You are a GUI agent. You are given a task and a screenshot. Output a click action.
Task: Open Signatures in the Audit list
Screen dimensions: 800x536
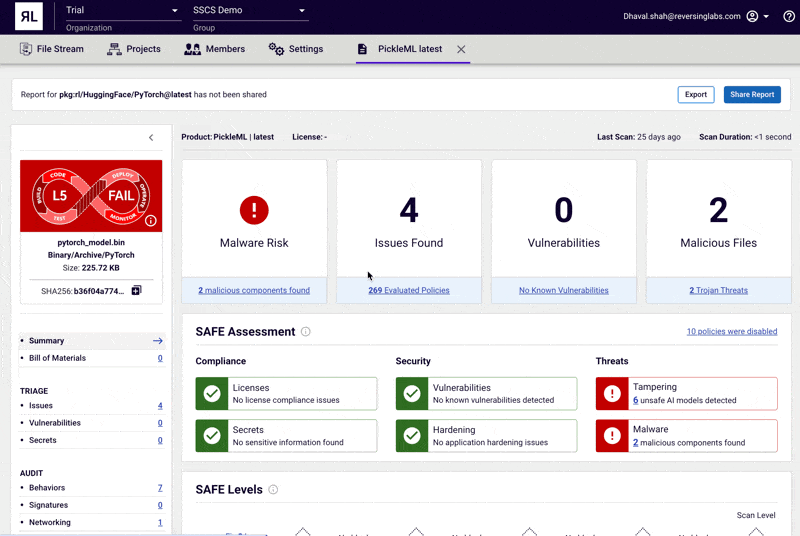click(x=92, y=505)
